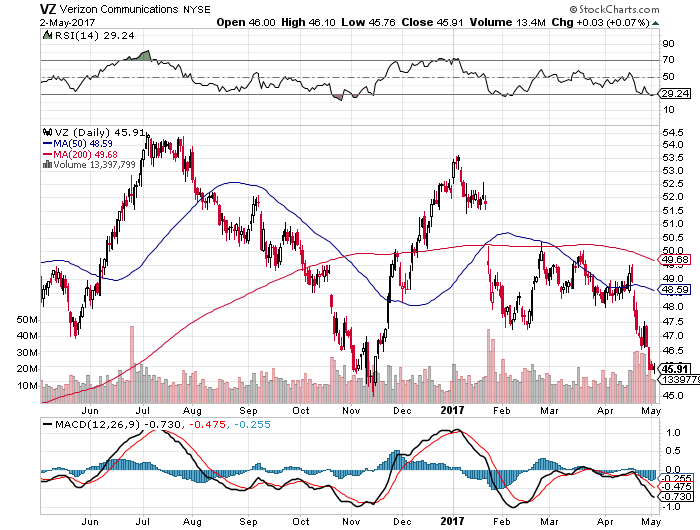Click the 49.68 MA(200) axis price tag

675,259
